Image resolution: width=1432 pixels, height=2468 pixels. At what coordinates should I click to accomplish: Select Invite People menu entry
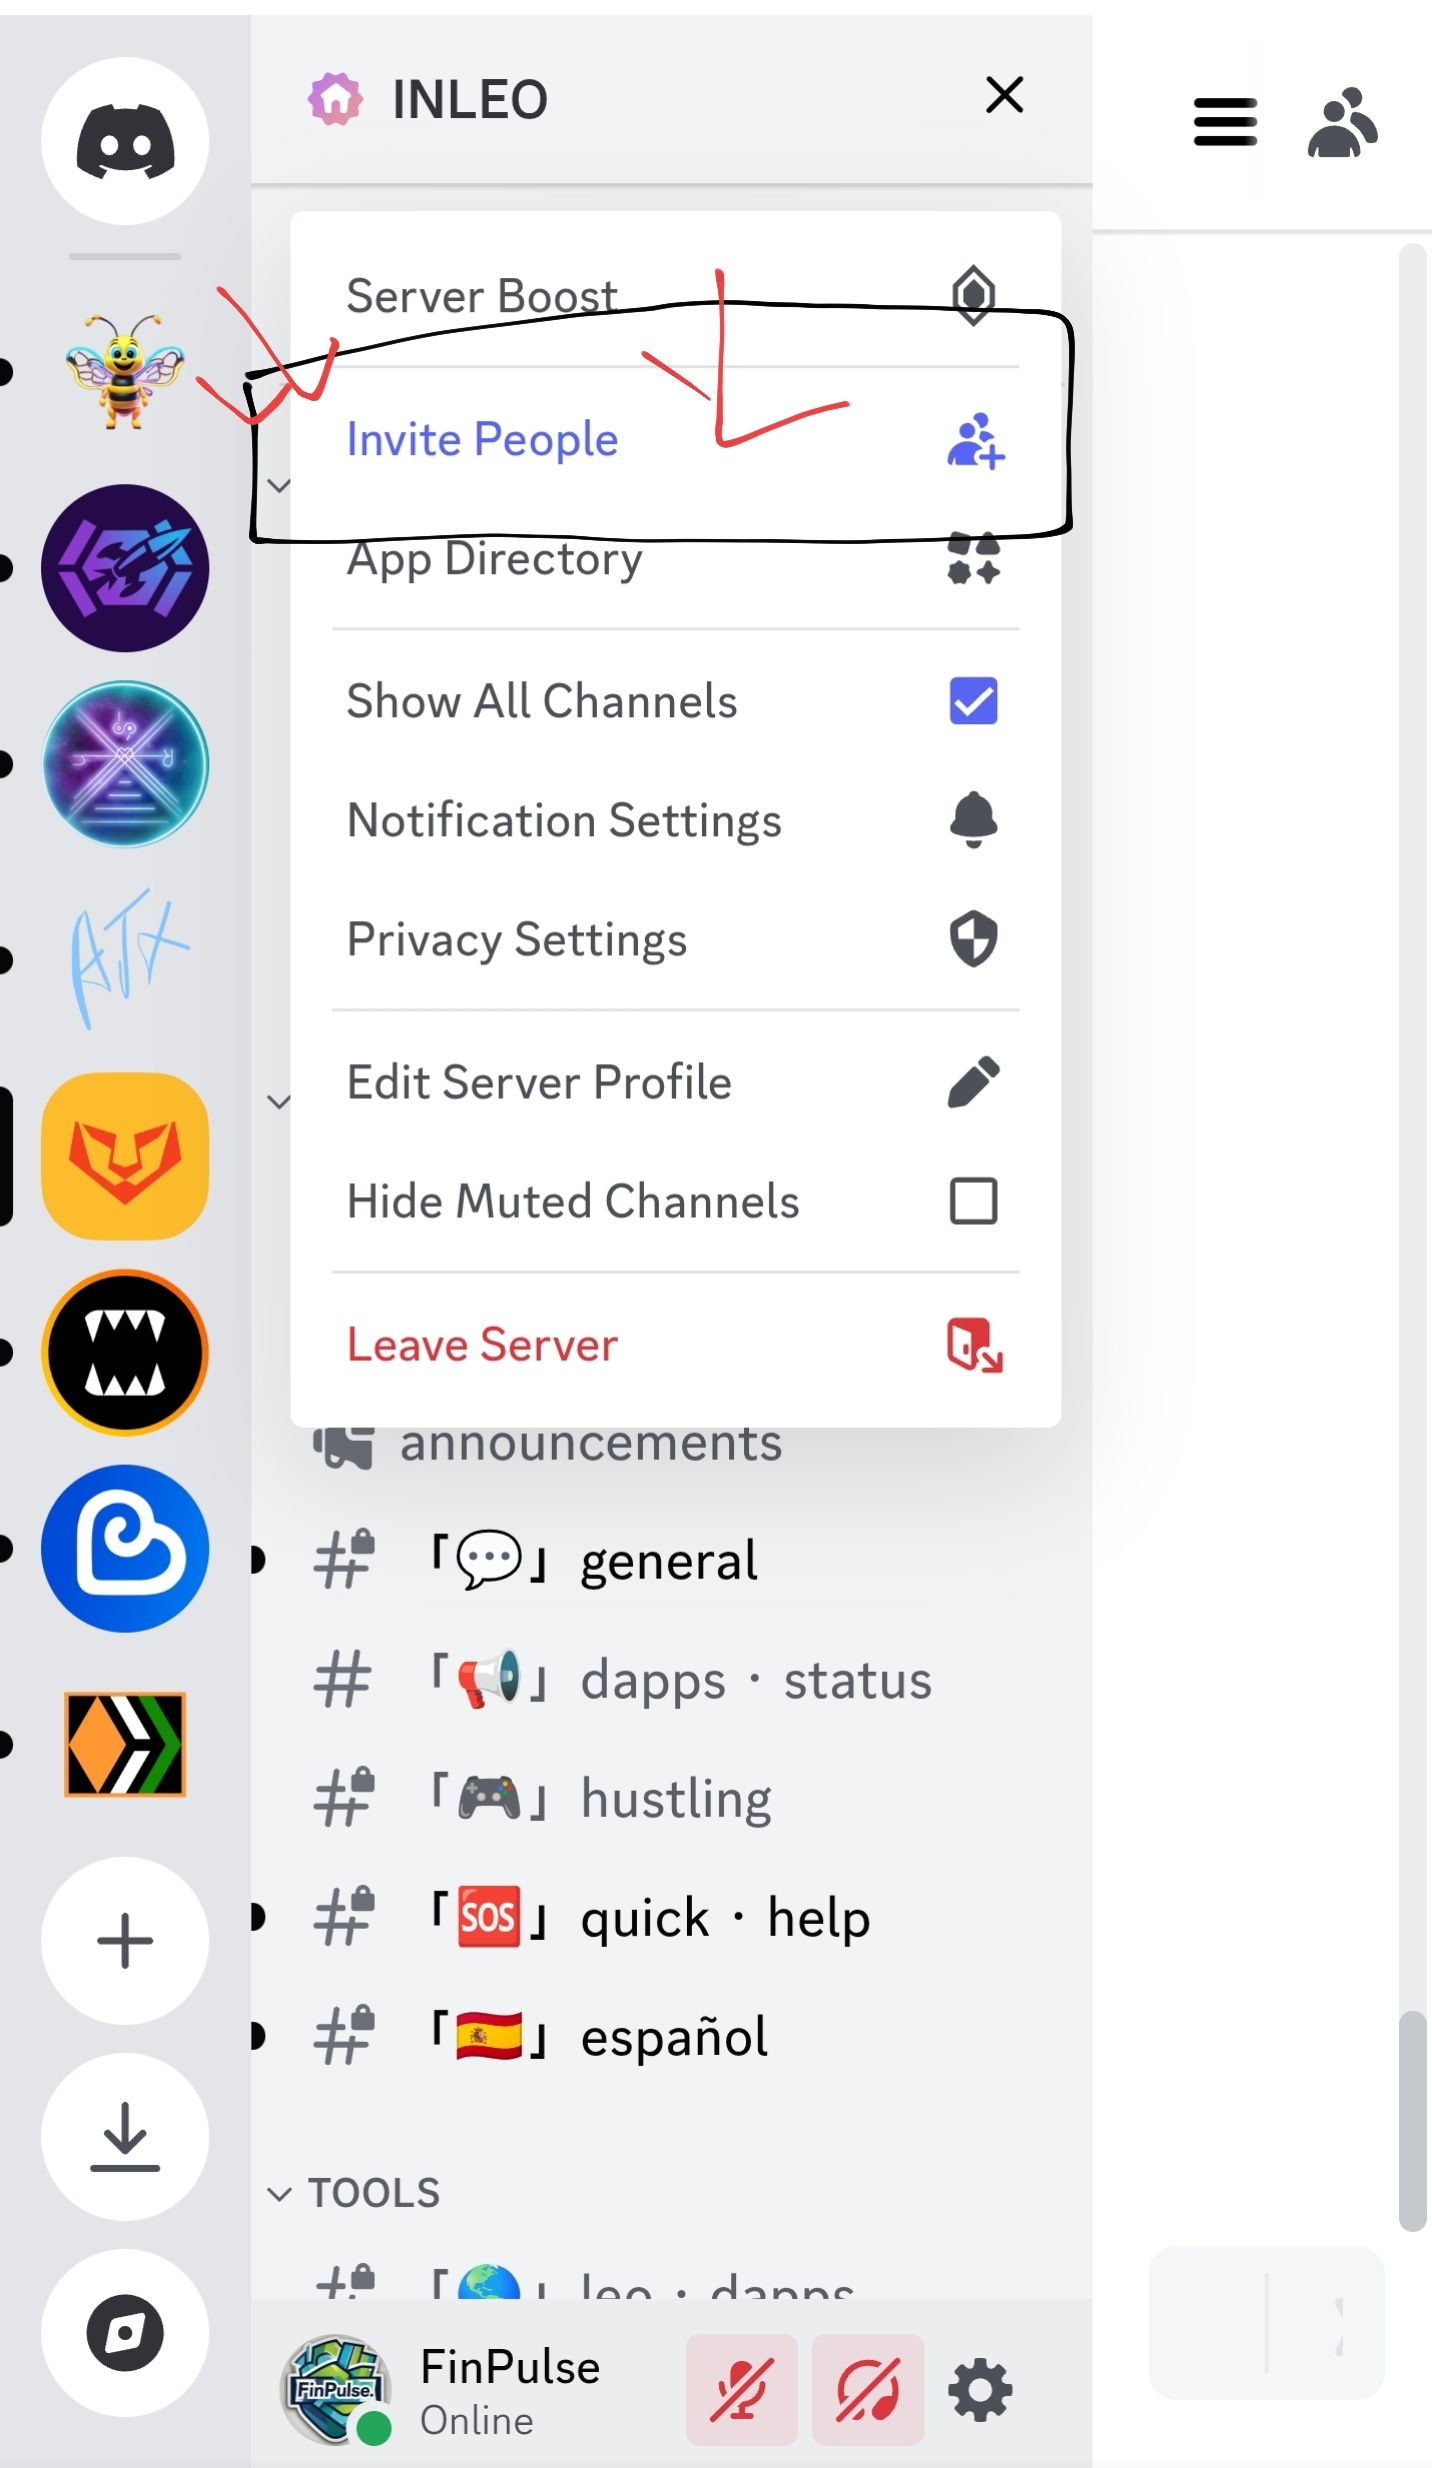[675, 439]
